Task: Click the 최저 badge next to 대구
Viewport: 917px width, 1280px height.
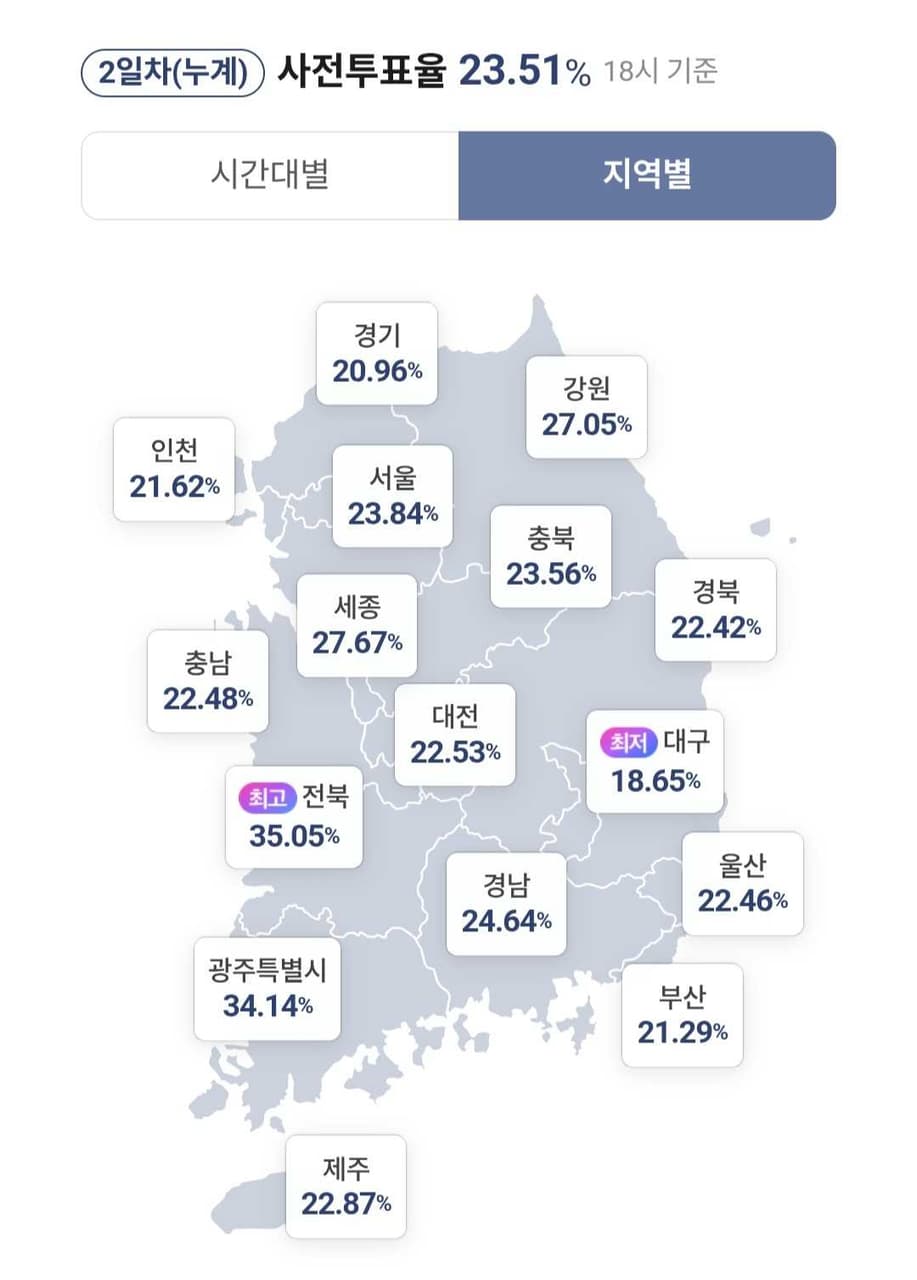Action: point(628,742)
